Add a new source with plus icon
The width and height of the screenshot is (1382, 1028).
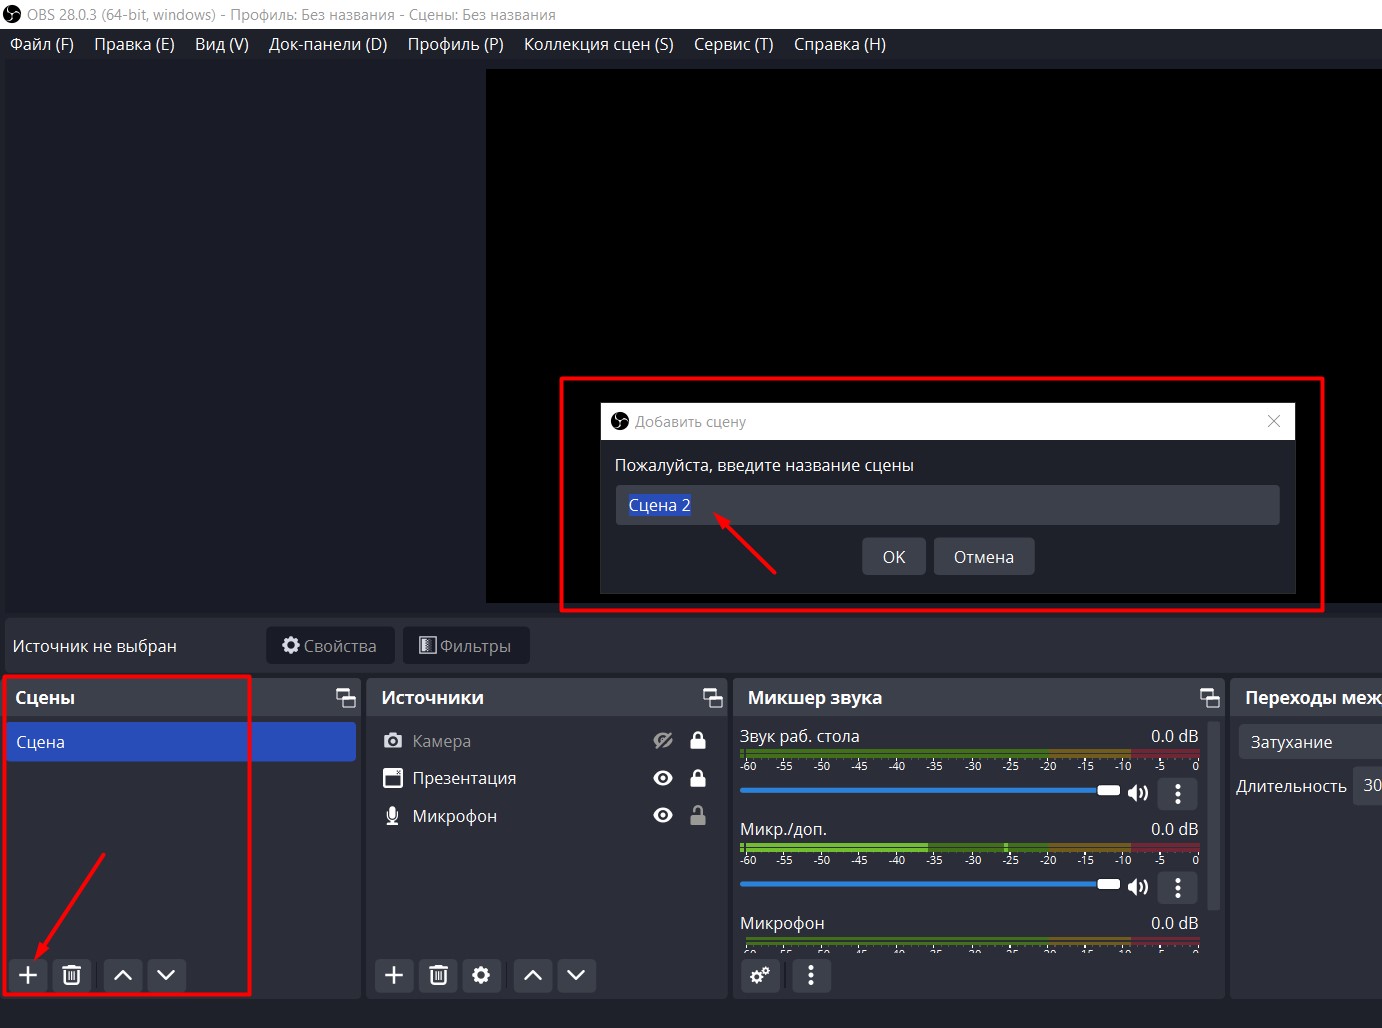pyautogui.click(x=394, y=975)
